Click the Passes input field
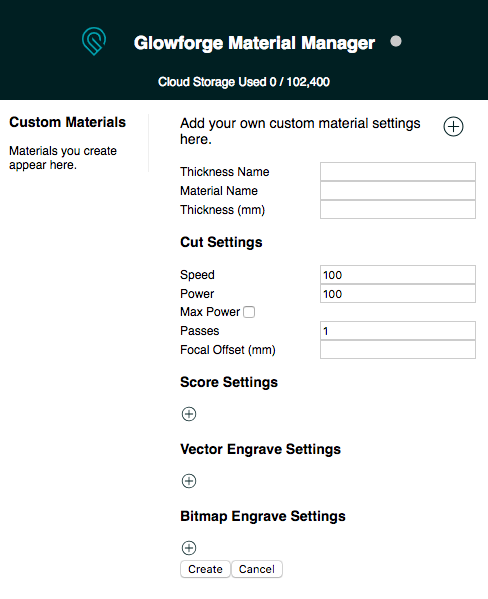488x599 pixels. coord(398,330)
